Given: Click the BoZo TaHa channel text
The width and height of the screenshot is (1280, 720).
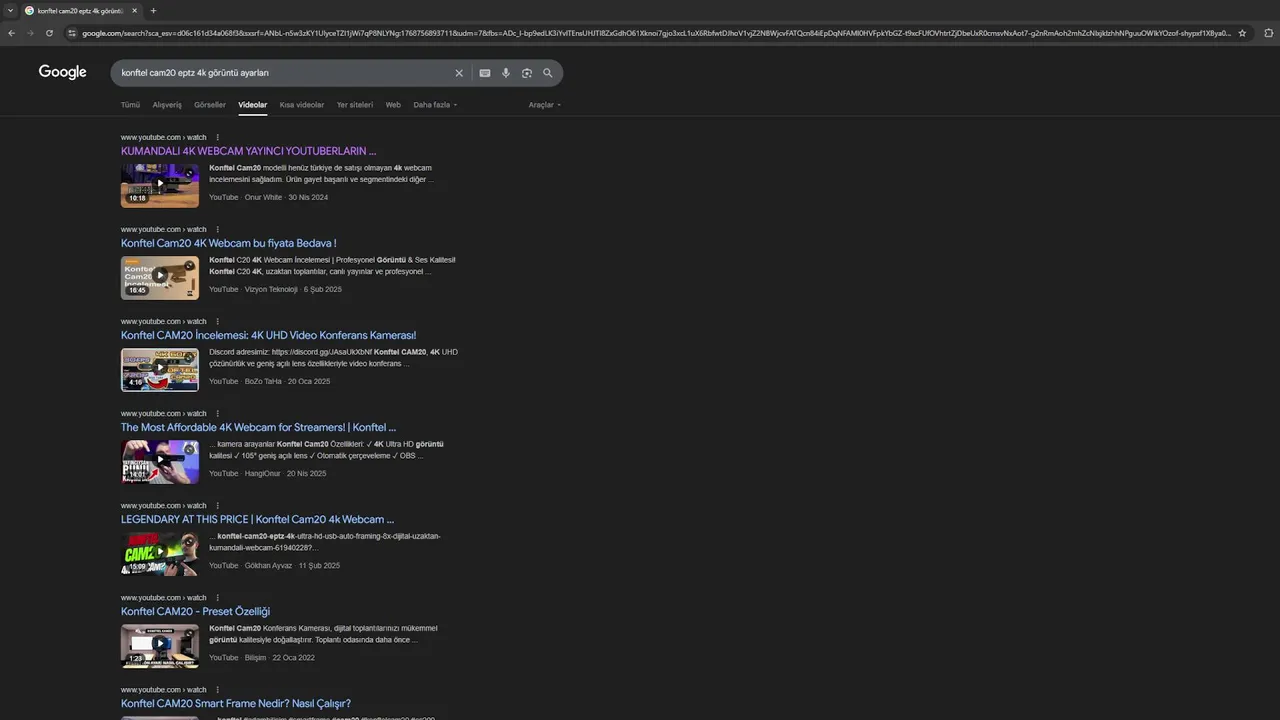Looking at the screenshot, I should click(x=263, y=381).
